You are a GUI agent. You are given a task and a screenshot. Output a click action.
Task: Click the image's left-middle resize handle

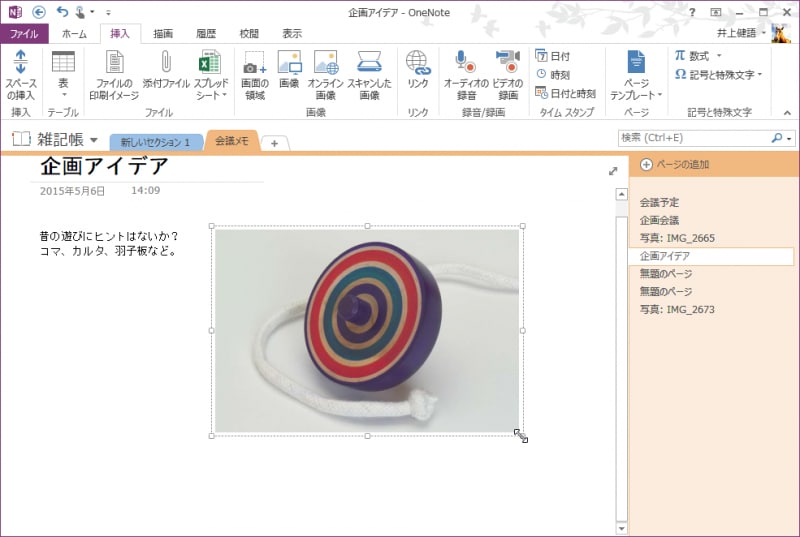(x=212, y=330)
